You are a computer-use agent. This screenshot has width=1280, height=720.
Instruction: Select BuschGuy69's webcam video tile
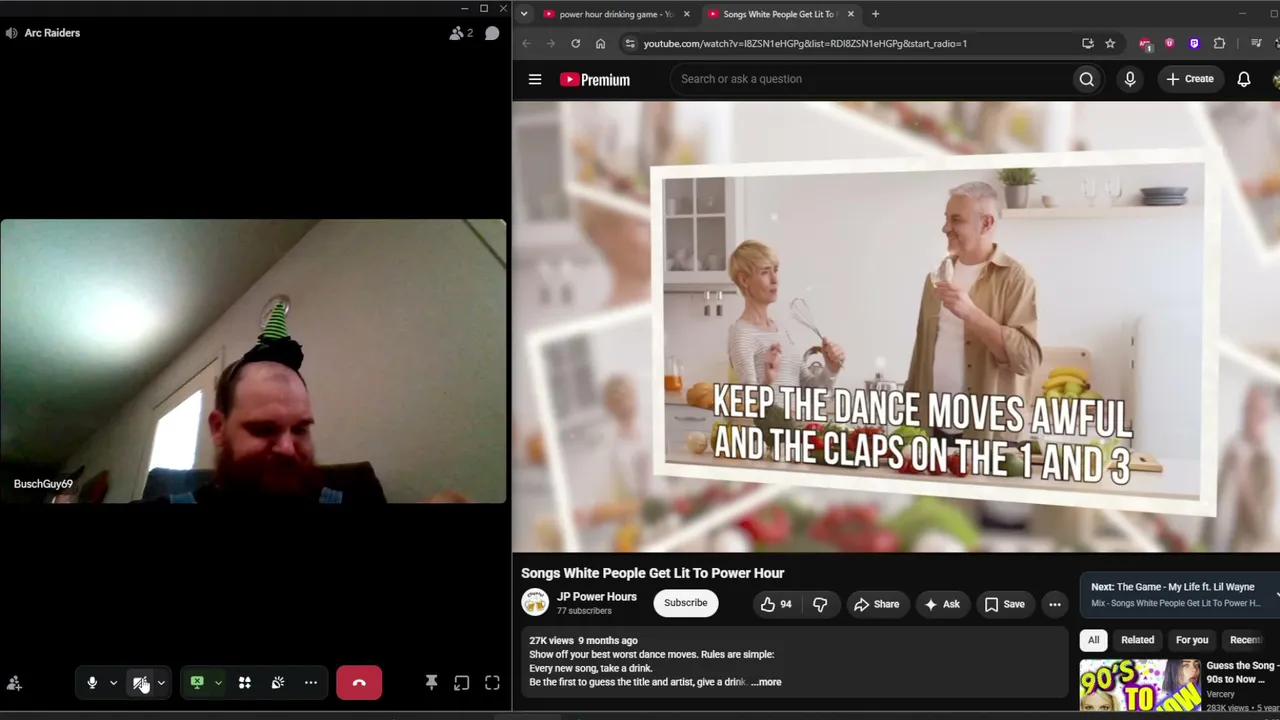click(x=253, y=361)
